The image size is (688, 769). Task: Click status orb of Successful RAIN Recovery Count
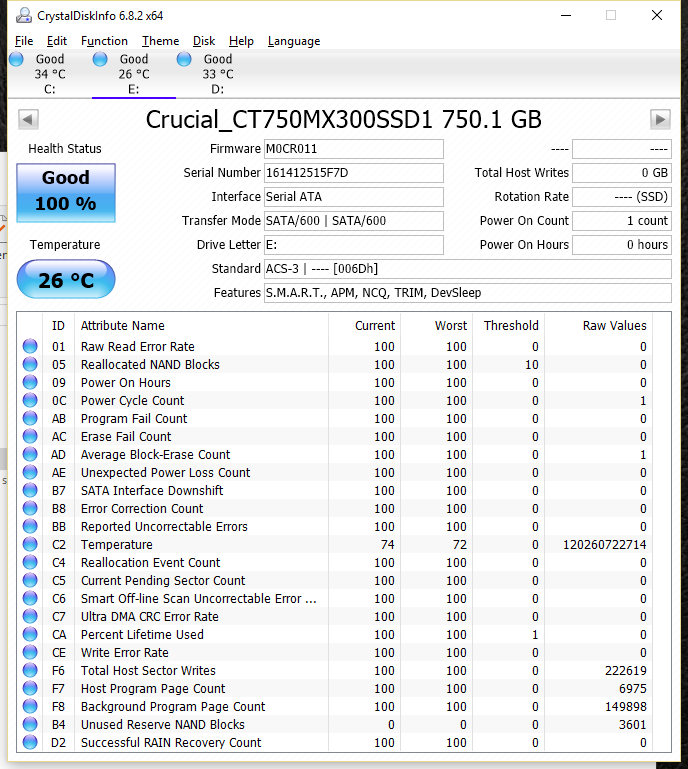pyautogui.click(x=30, y=742)
